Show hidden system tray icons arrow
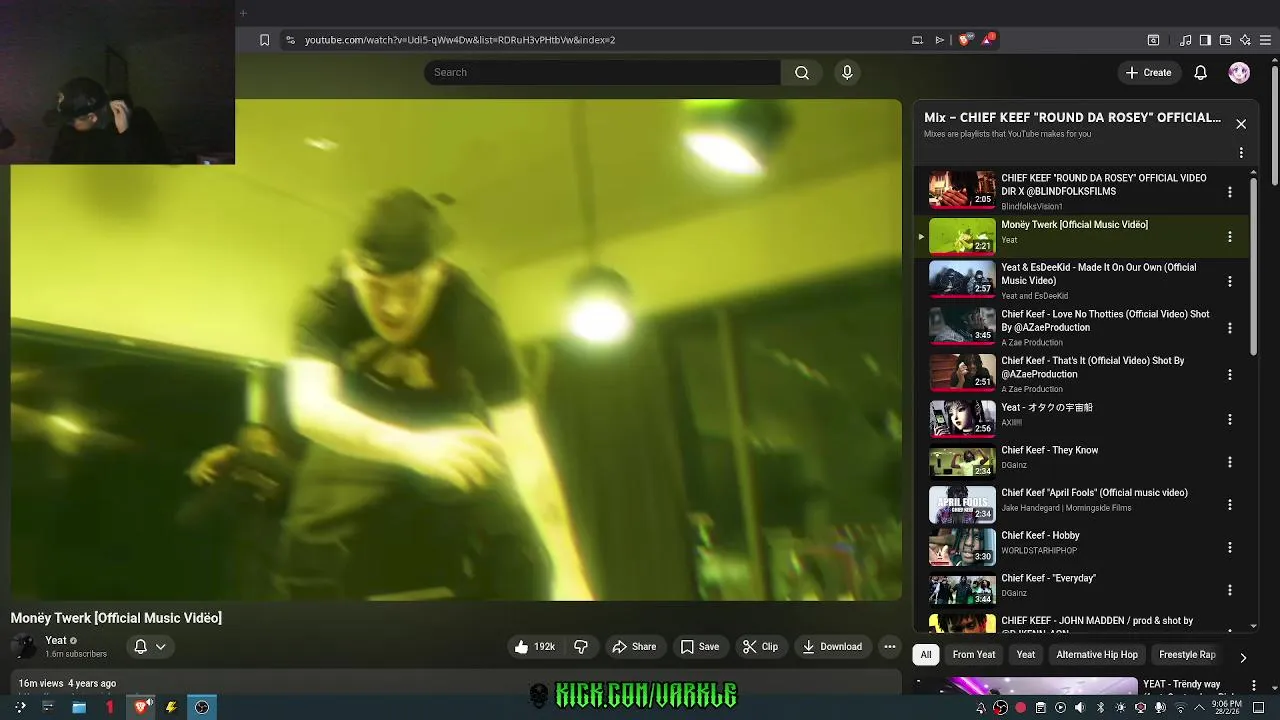This screenshot has width=1280, height=720. point(1199,708)
